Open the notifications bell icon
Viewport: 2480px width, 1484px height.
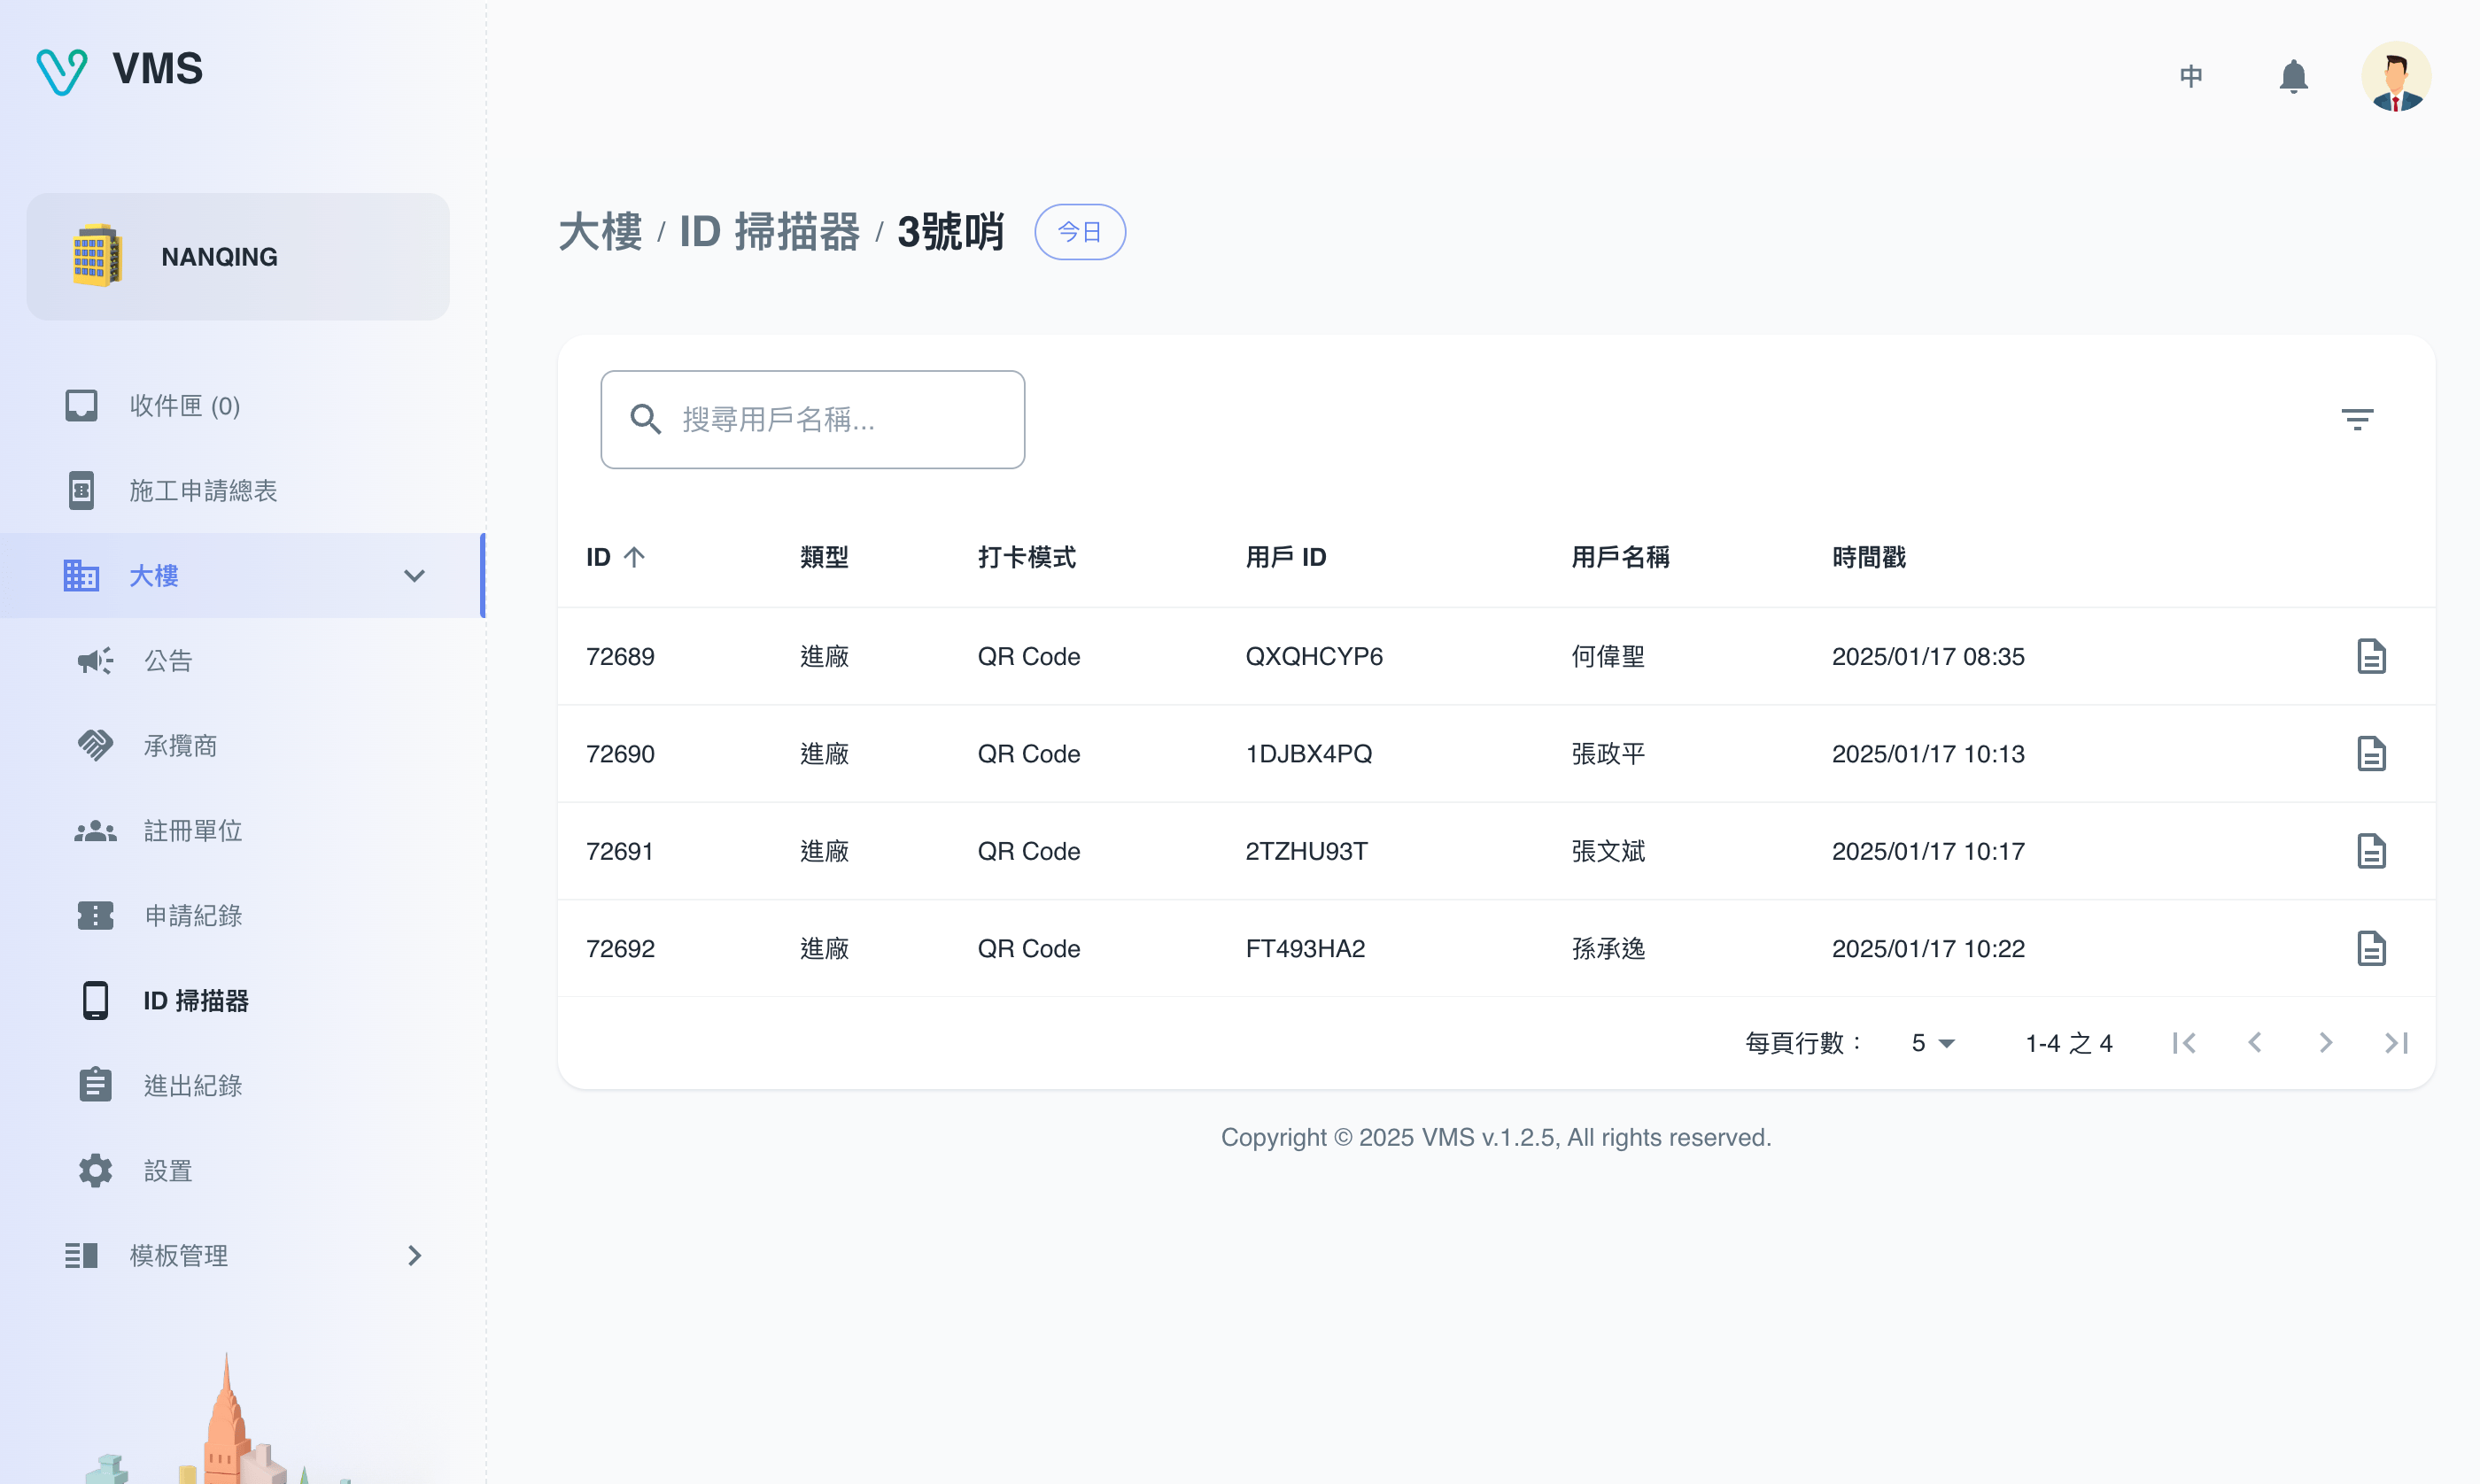[2292, 77]
